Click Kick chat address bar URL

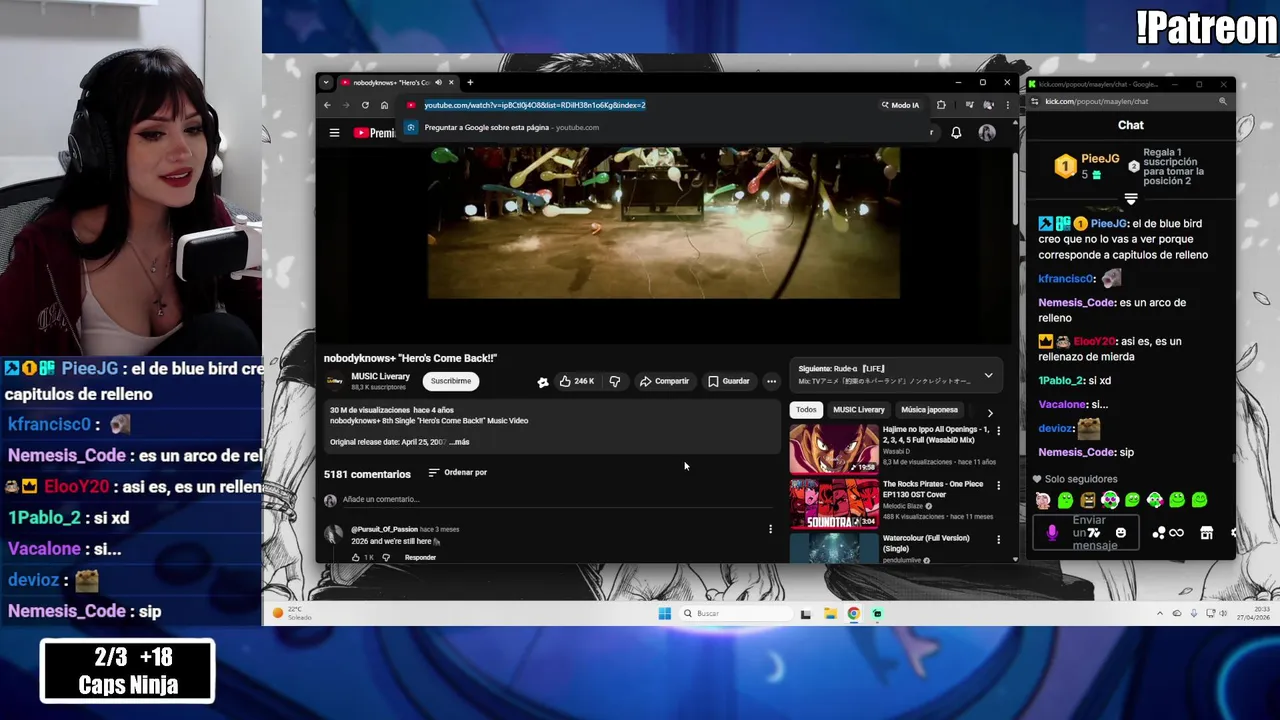point(1097,101)
